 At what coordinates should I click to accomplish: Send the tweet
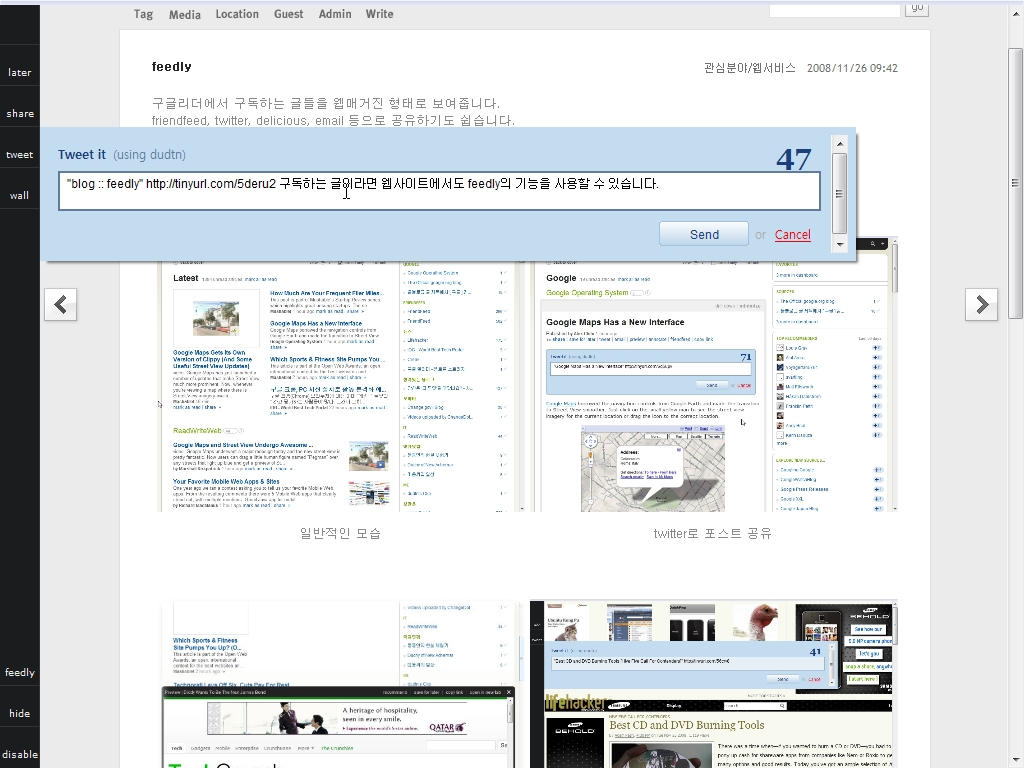pos(704,234)
